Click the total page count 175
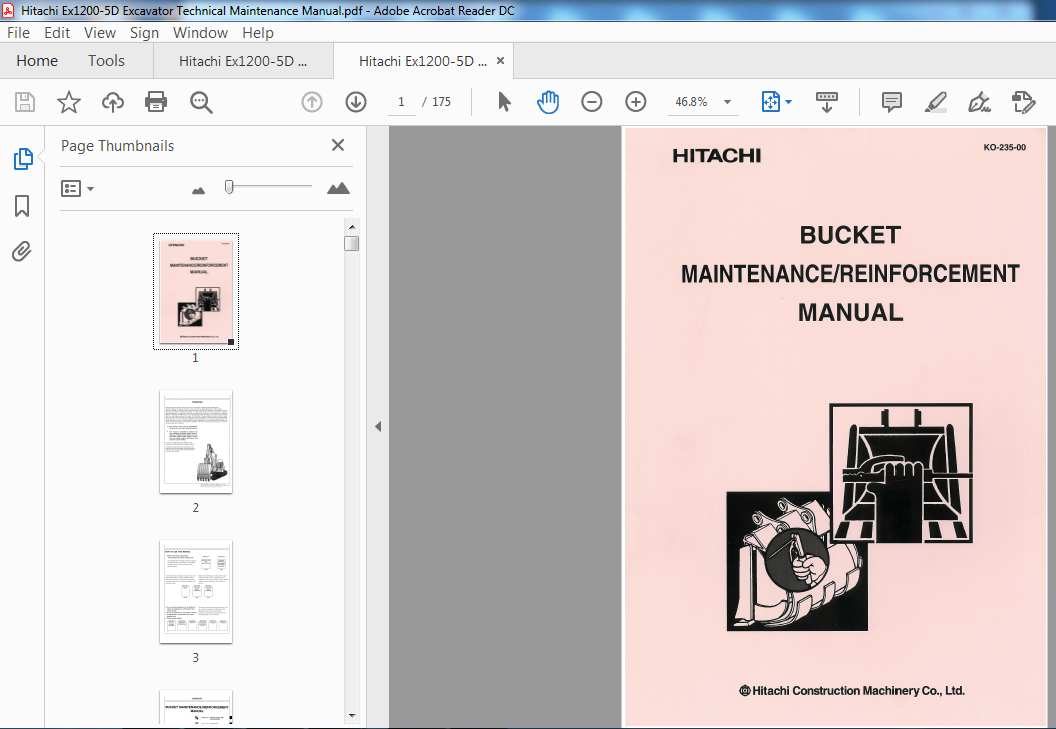Image resolution: width=1056 pixels, height=729 pixels. (x=441, y=102)
